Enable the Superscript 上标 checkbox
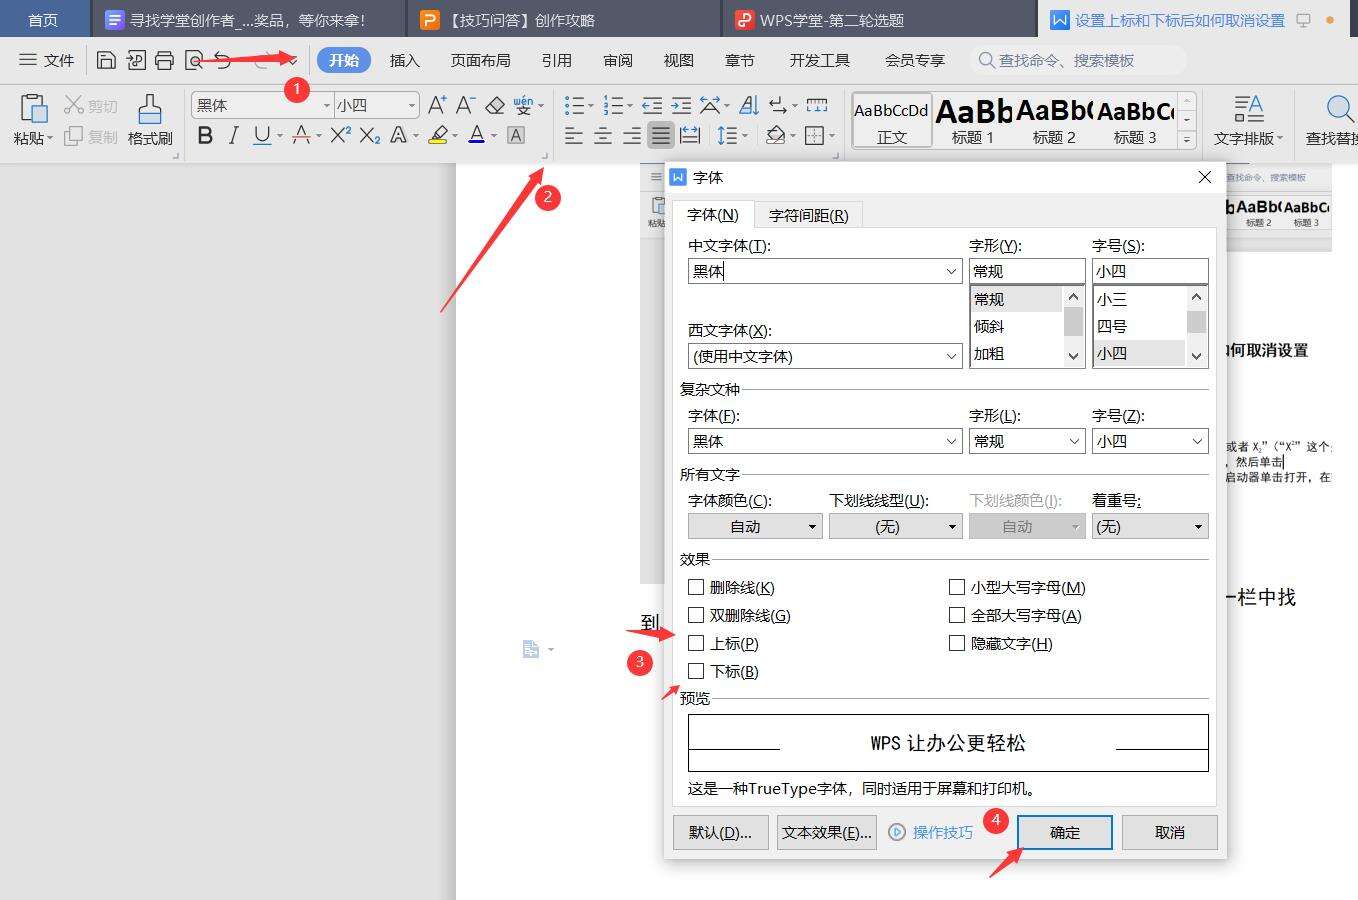The width and height of the screenshot is (1358, 900). (696, 643)
